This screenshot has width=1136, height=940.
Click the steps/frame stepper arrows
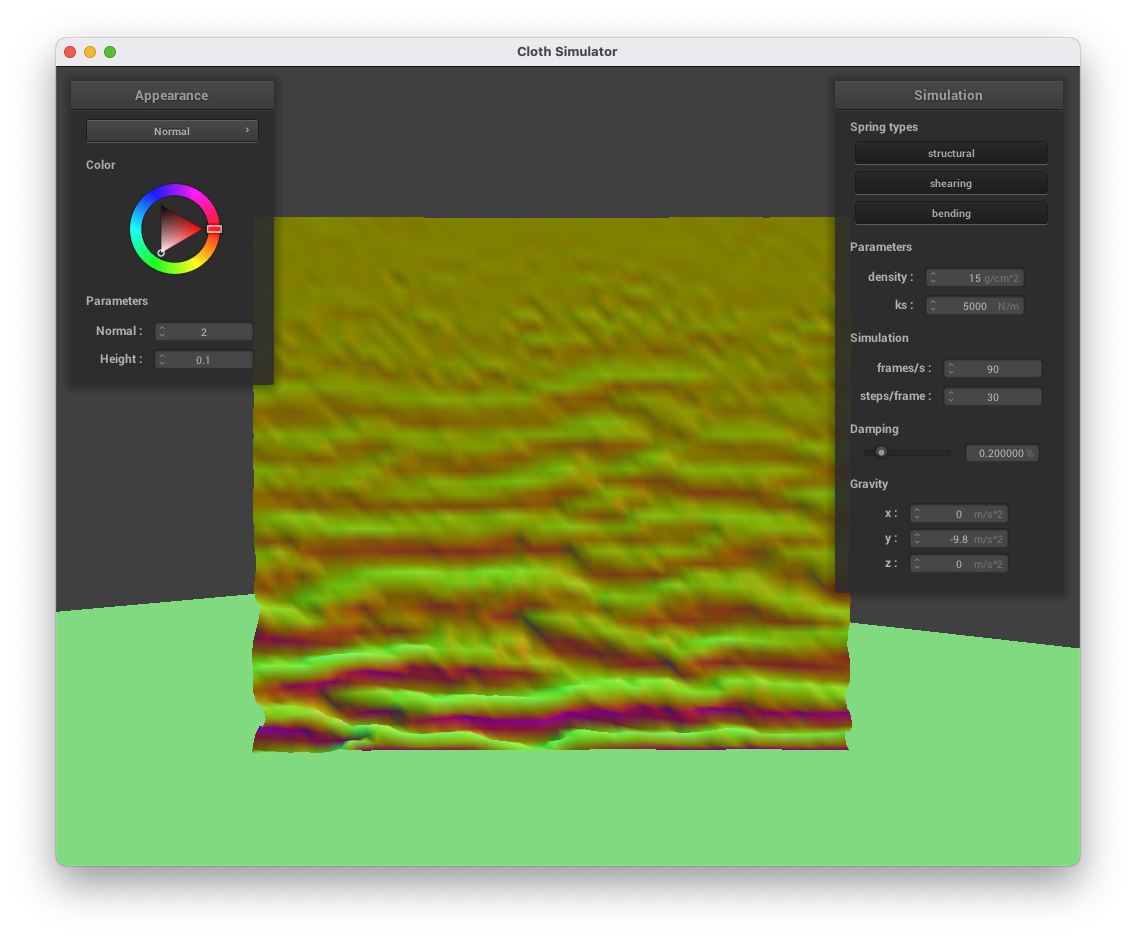point(951,397)
